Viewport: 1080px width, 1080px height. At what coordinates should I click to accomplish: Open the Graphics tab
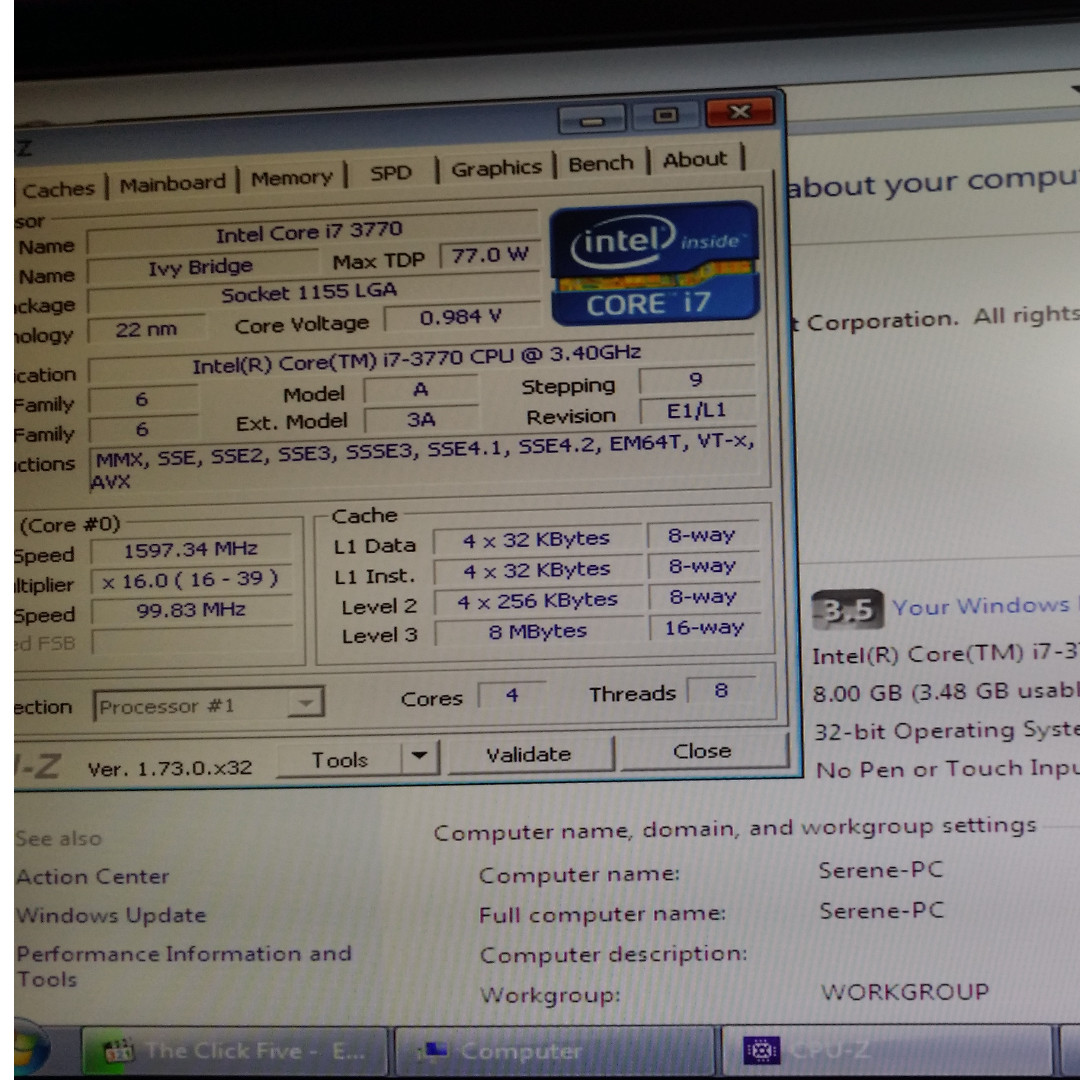coord(496,167)
